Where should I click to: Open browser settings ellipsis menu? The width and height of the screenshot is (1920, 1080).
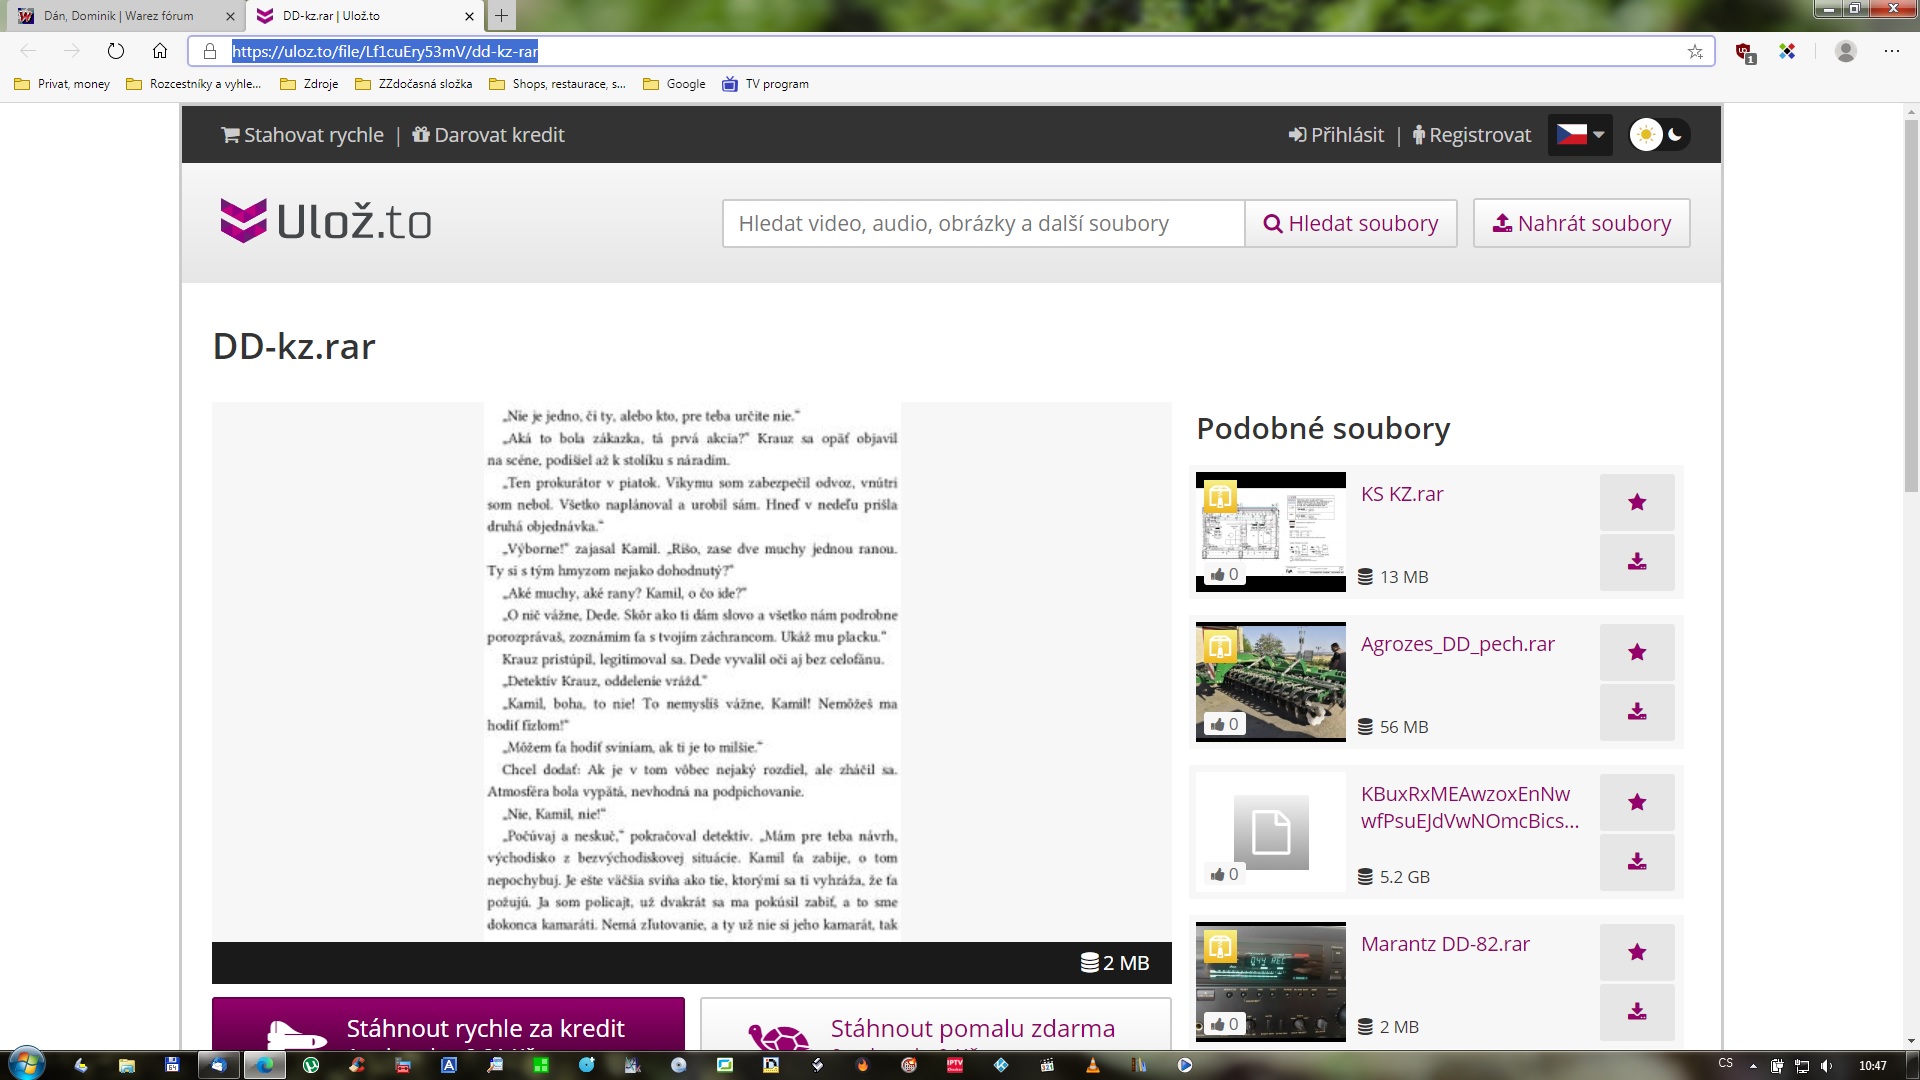1891,51
